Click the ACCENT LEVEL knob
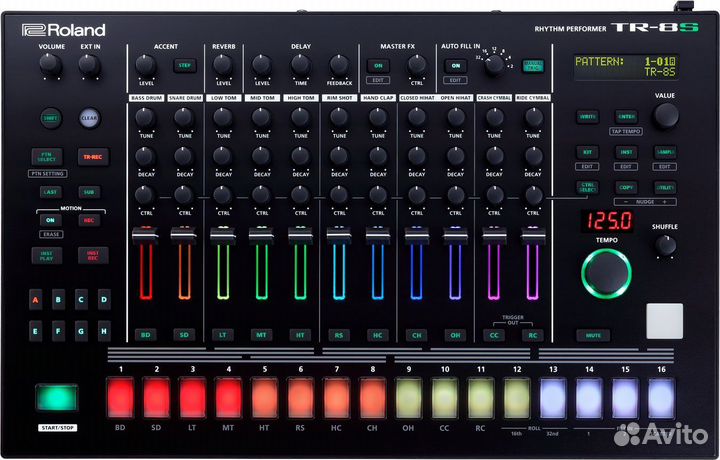720x460 pixels. (x=146, y=66)
